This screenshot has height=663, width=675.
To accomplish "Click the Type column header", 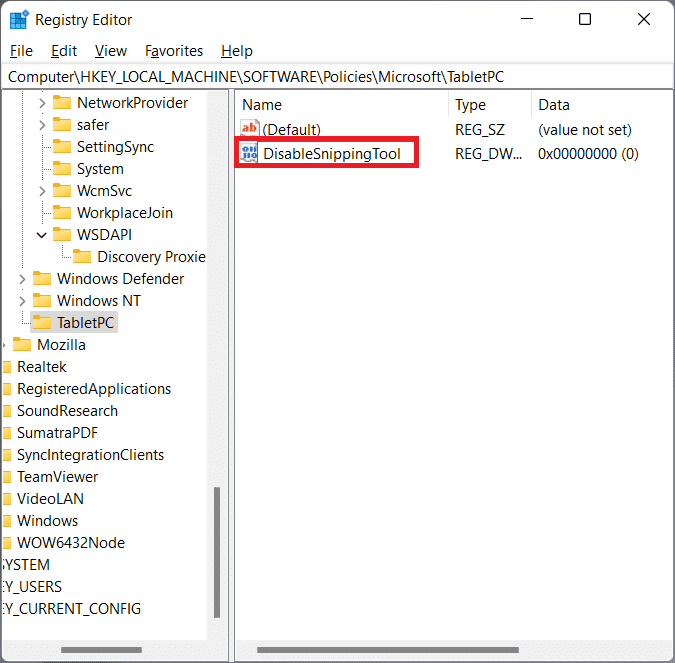I will (490, 105).
